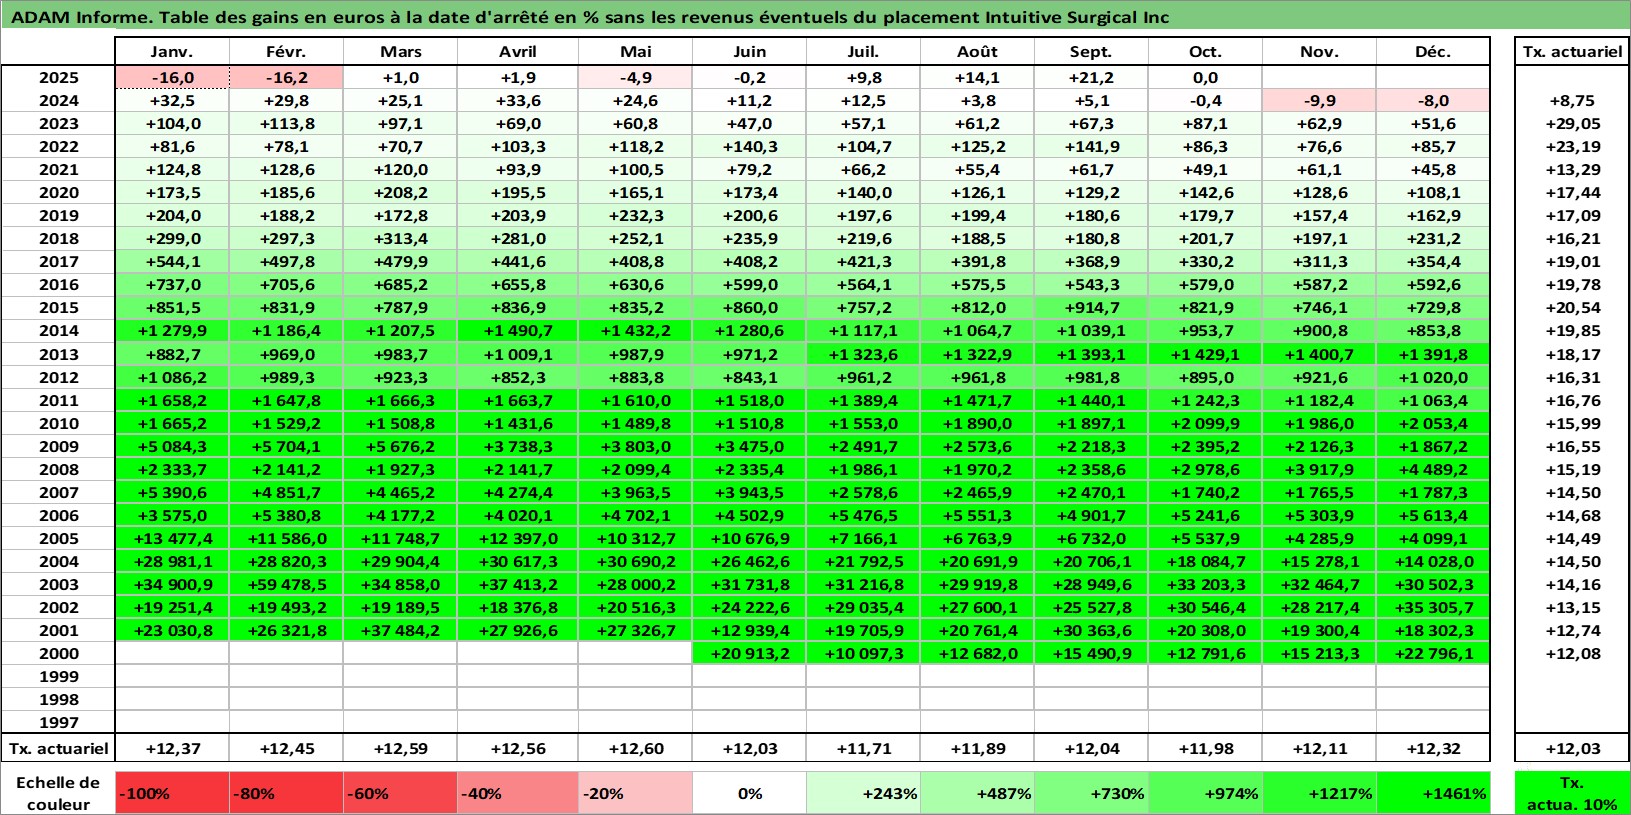The image size is (1631, 815).
Task: Select the 'Echelle de couleur' label
Action: [58, 793]
